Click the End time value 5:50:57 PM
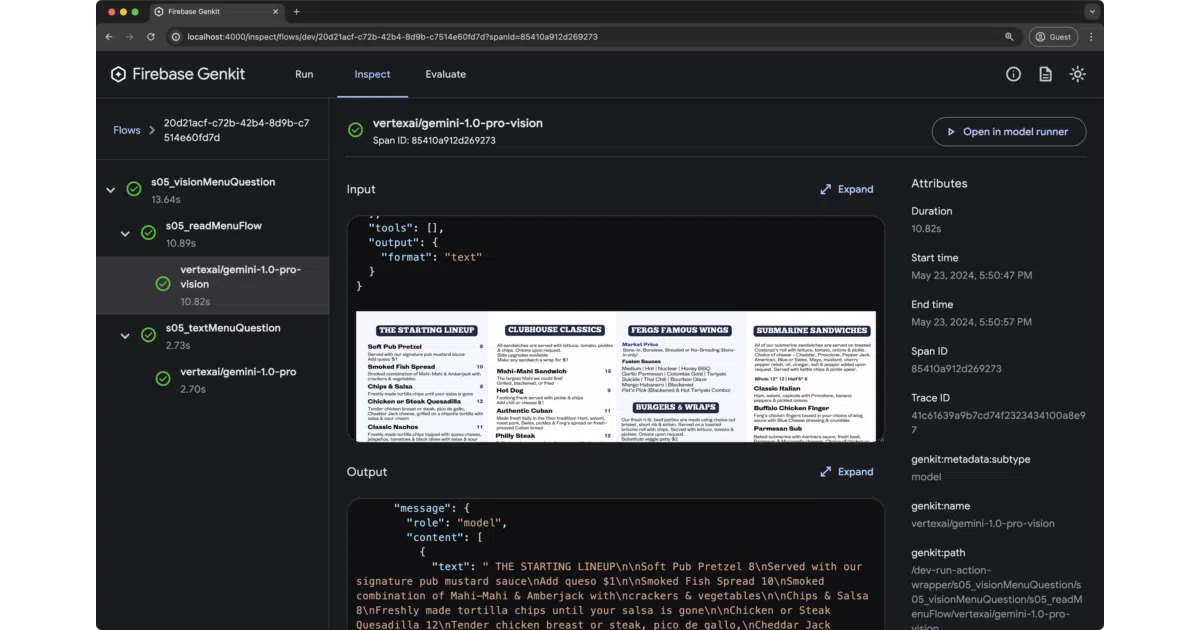The height and width of the screenshot is (630, 1200). click(972, 322)
